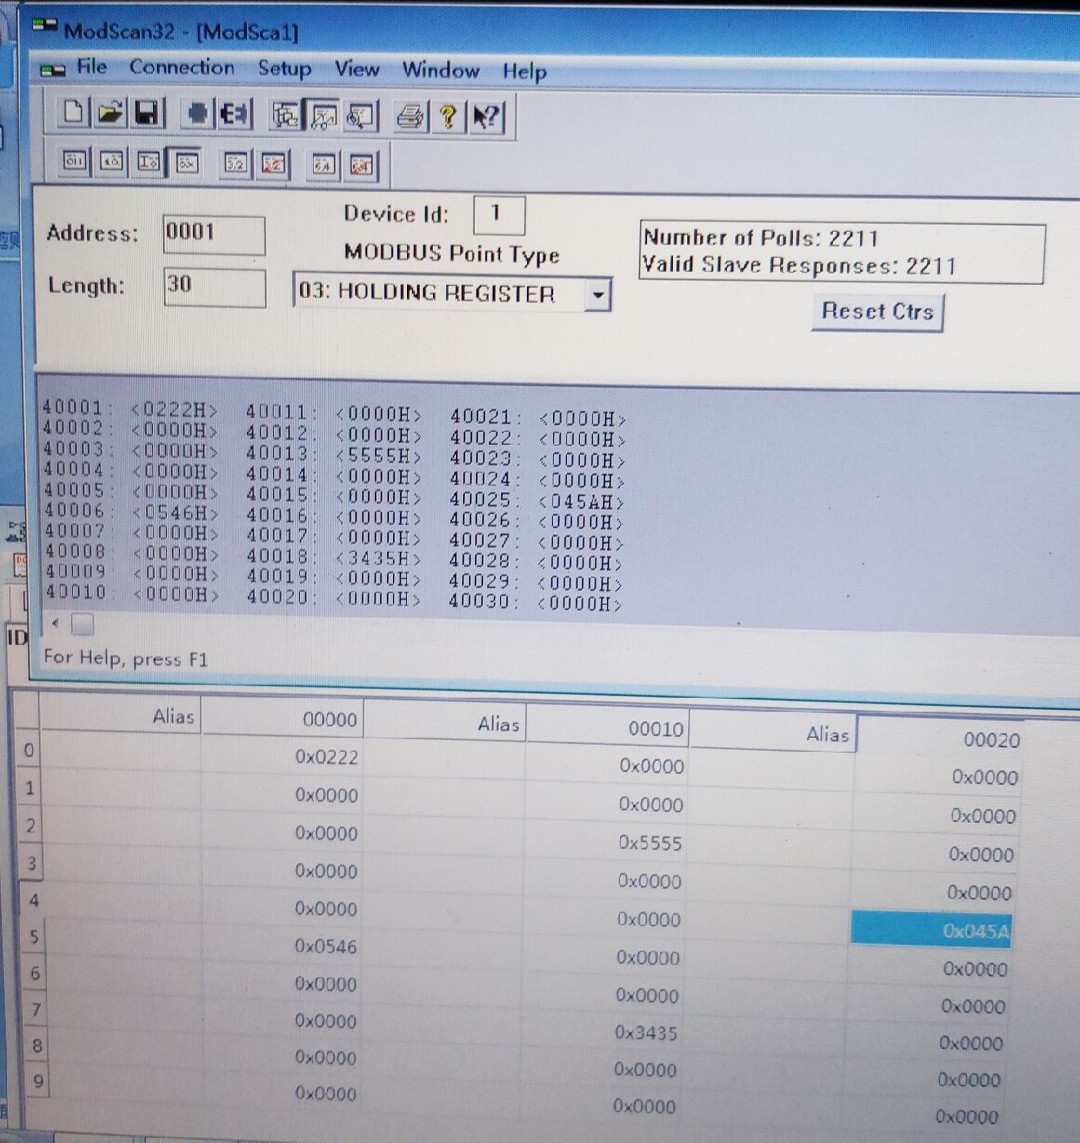Click the Disconnect toolbar icon
Screen dimensions: 1080x1143
(x=235, y=114)
